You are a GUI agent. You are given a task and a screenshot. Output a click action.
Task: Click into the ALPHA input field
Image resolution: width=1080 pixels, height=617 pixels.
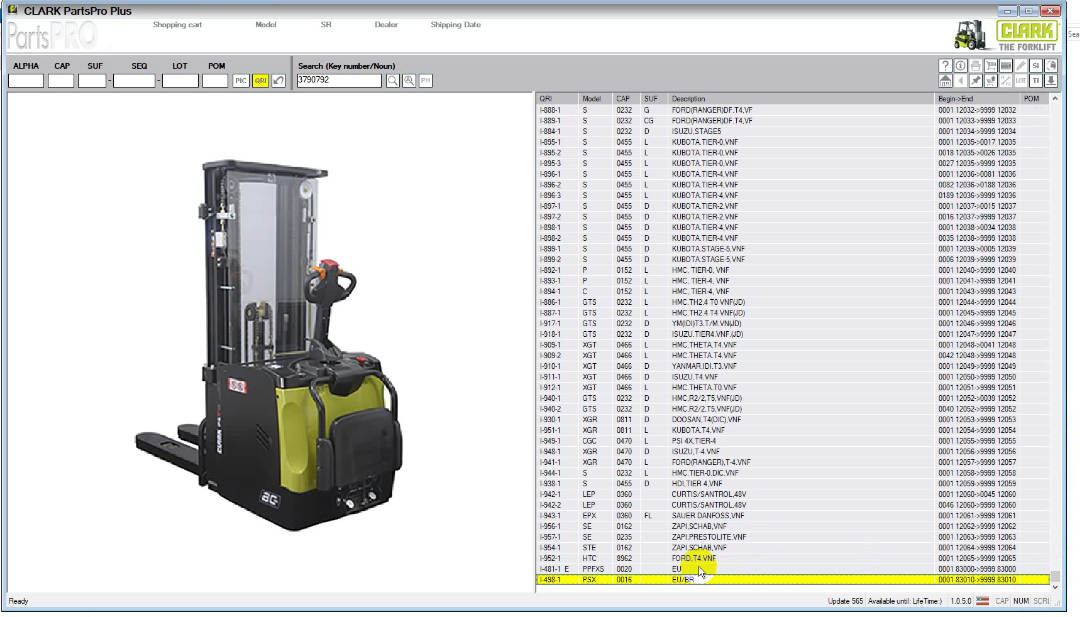coord(26,80)
